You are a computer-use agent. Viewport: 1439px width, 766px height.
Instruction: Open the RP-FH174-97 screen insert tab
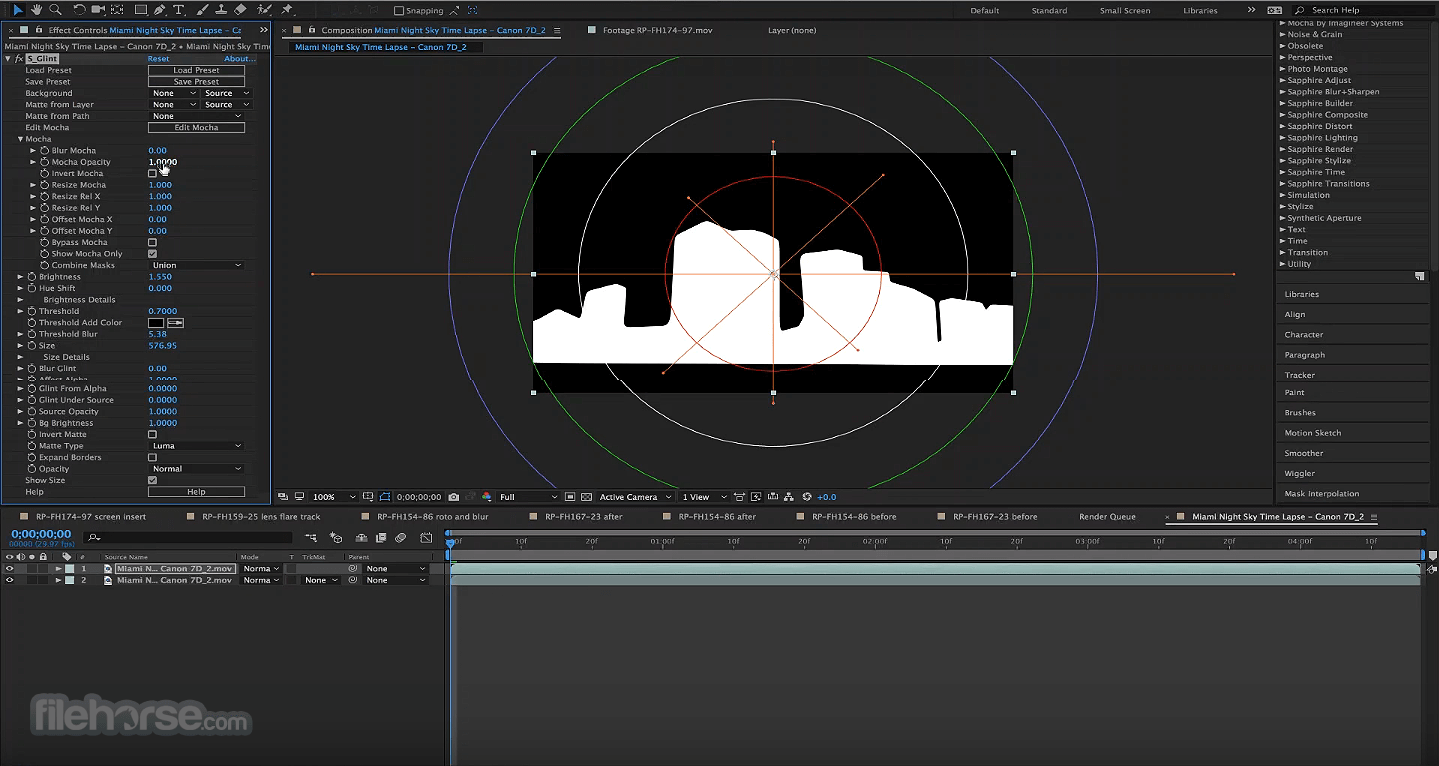point(90,517)
